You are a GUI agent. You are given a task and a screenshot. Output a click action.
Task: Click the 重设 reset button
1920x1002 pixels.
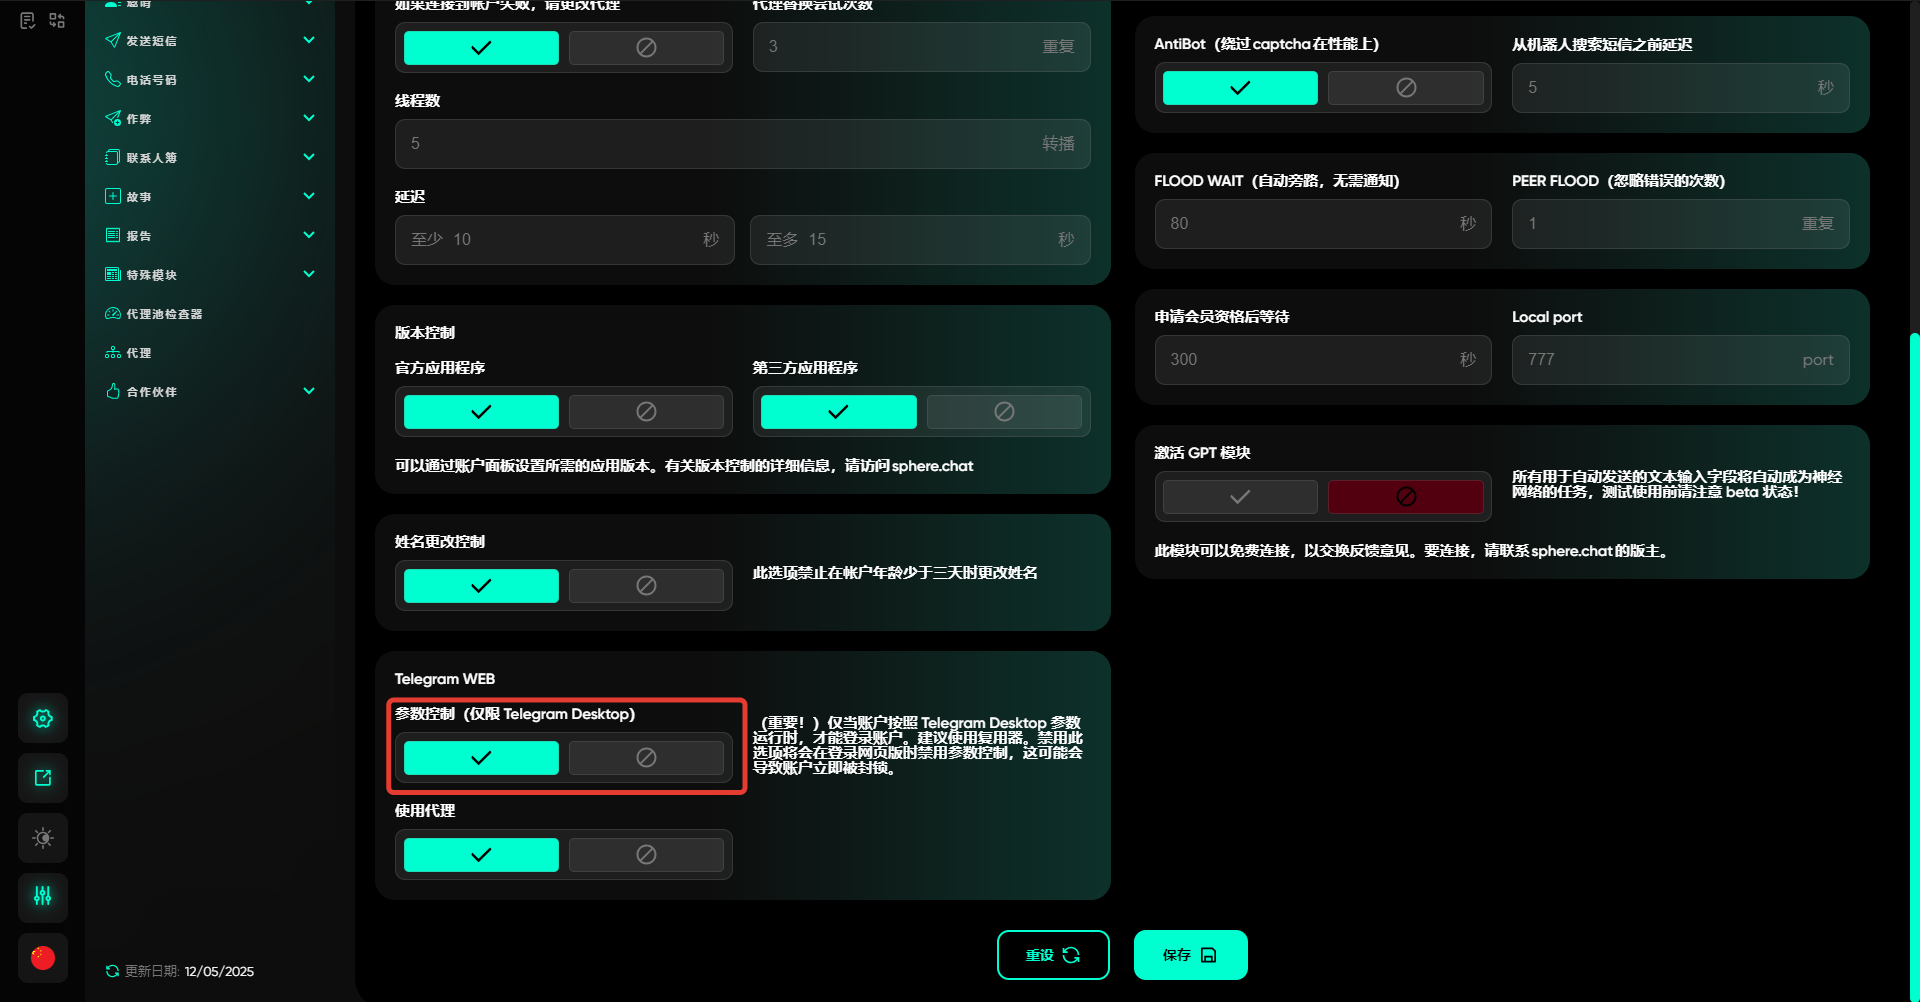(1053, 955)
